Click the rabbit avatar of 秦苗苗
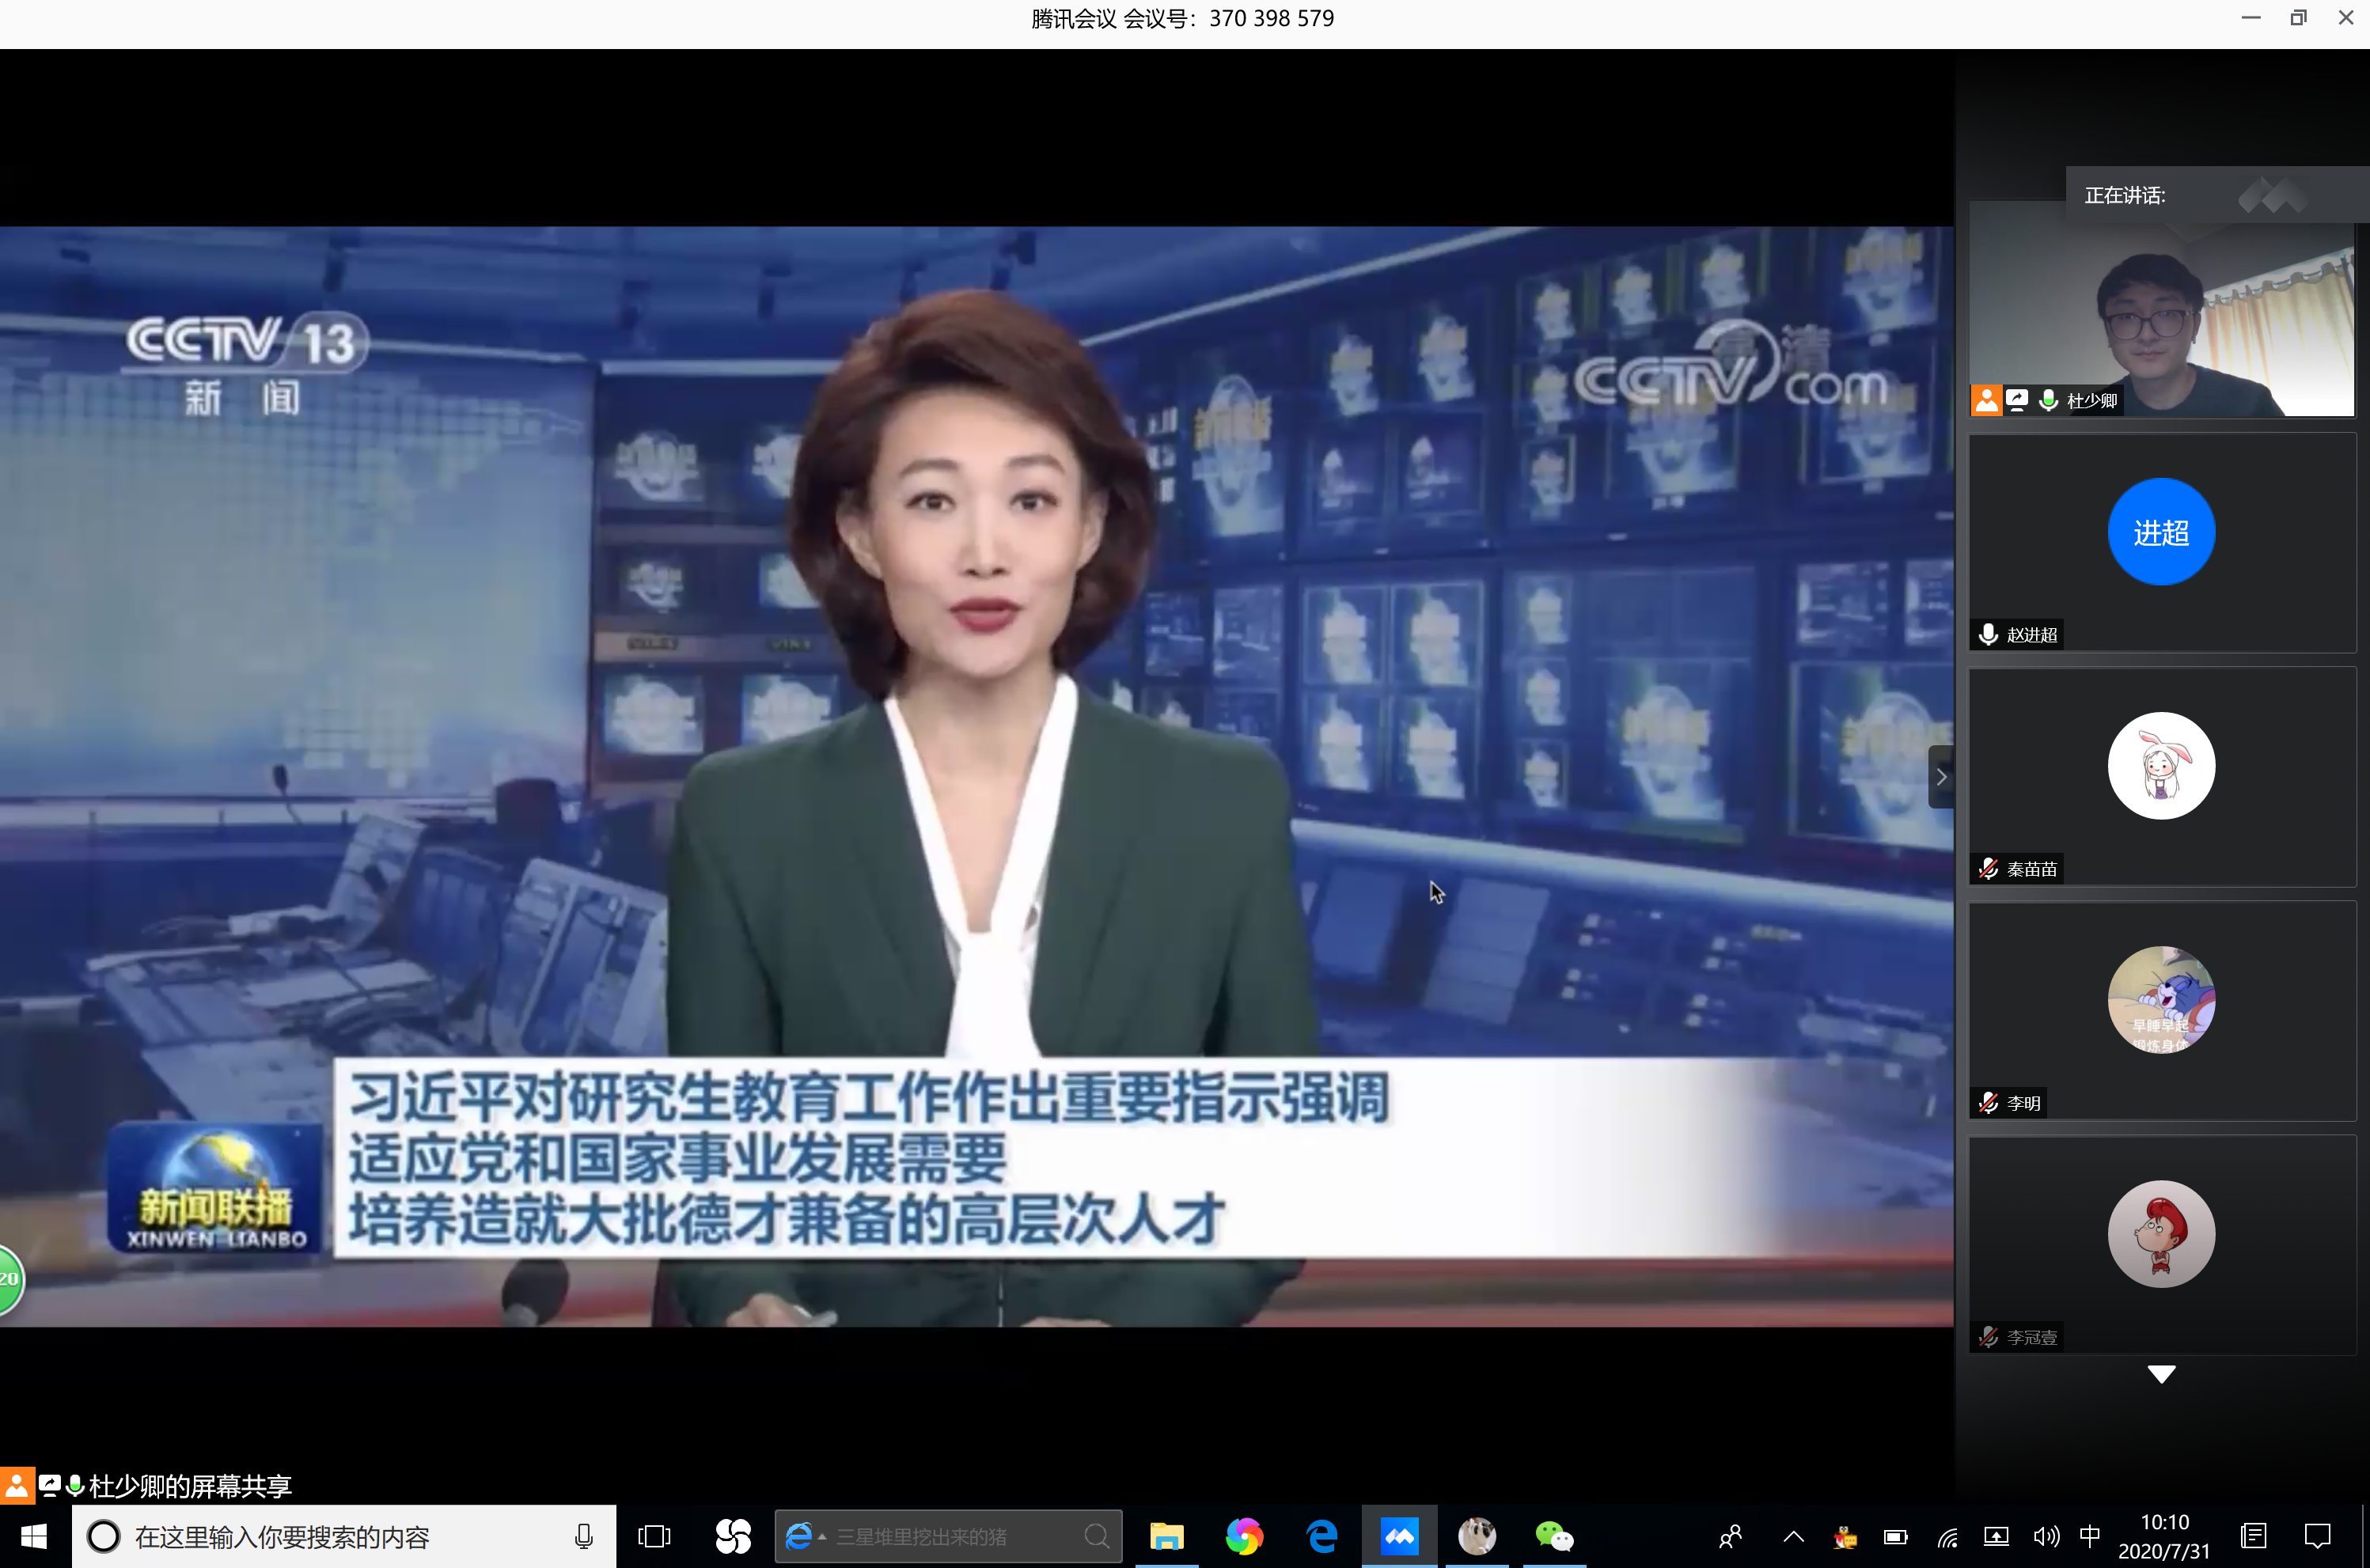Image resolution: width=2370 pixels, height=1568 pixels. tap(2160, 766)
